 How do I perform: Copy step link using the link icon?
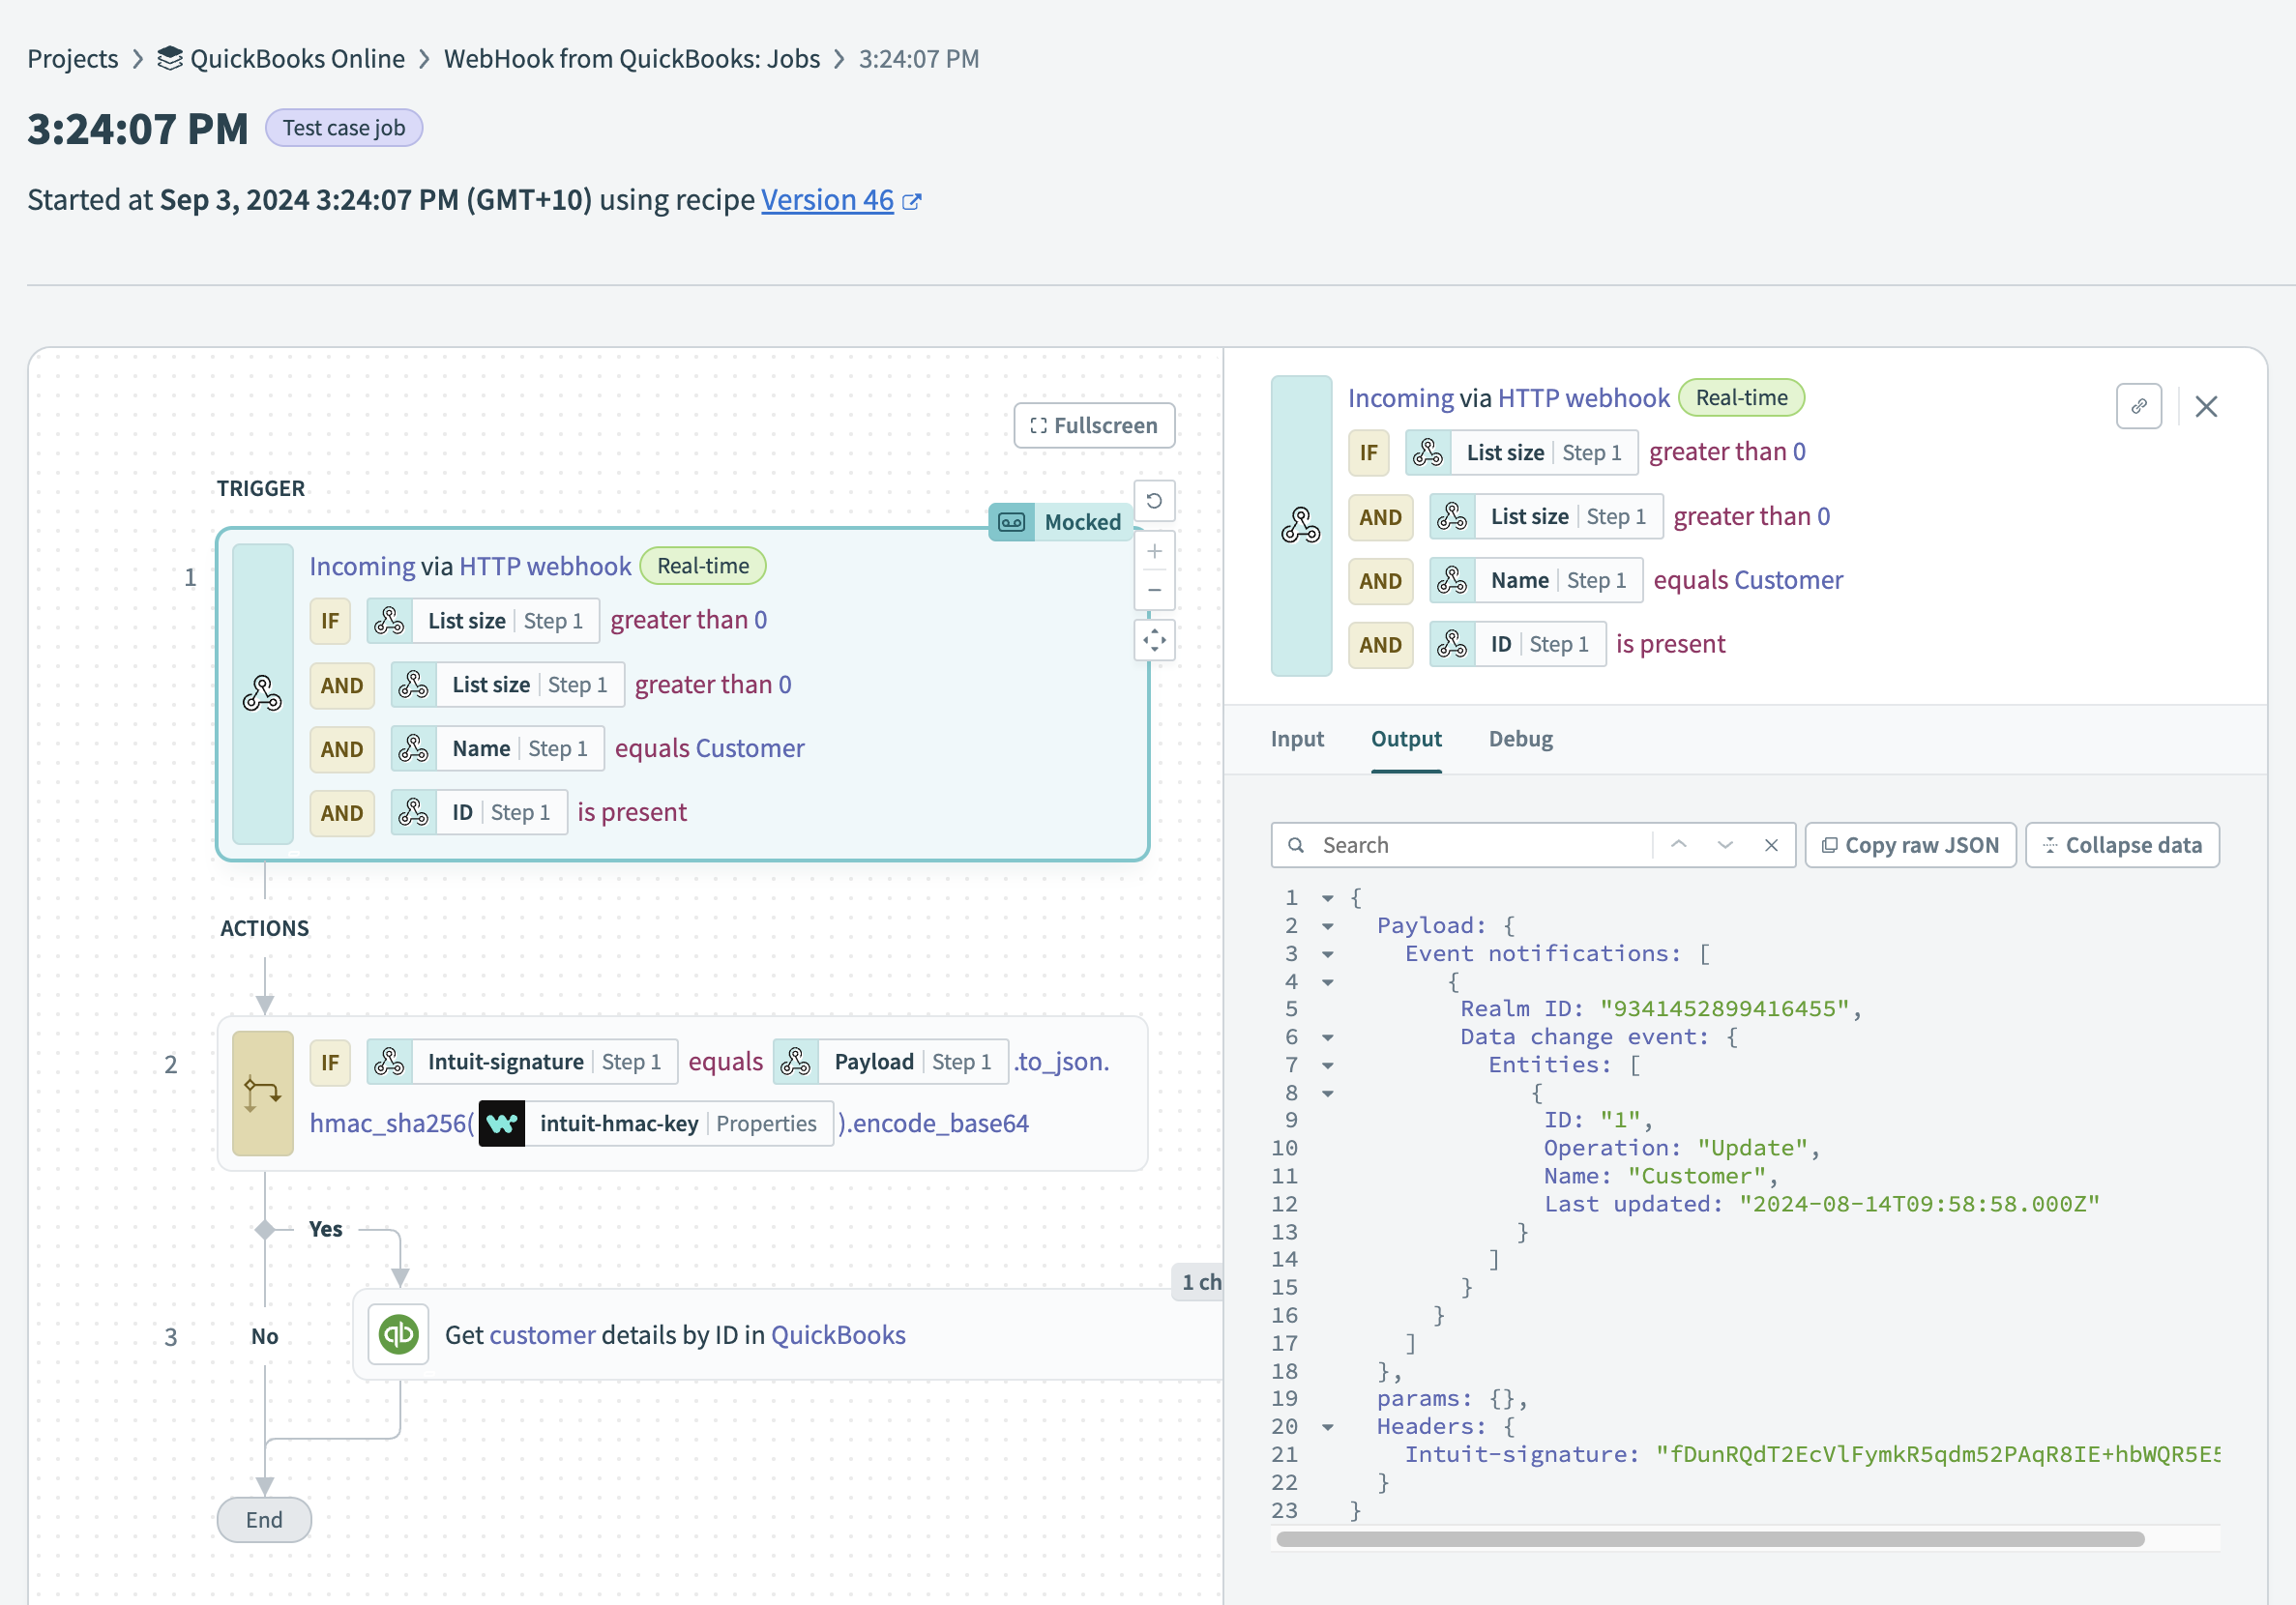coord(2139,406)
